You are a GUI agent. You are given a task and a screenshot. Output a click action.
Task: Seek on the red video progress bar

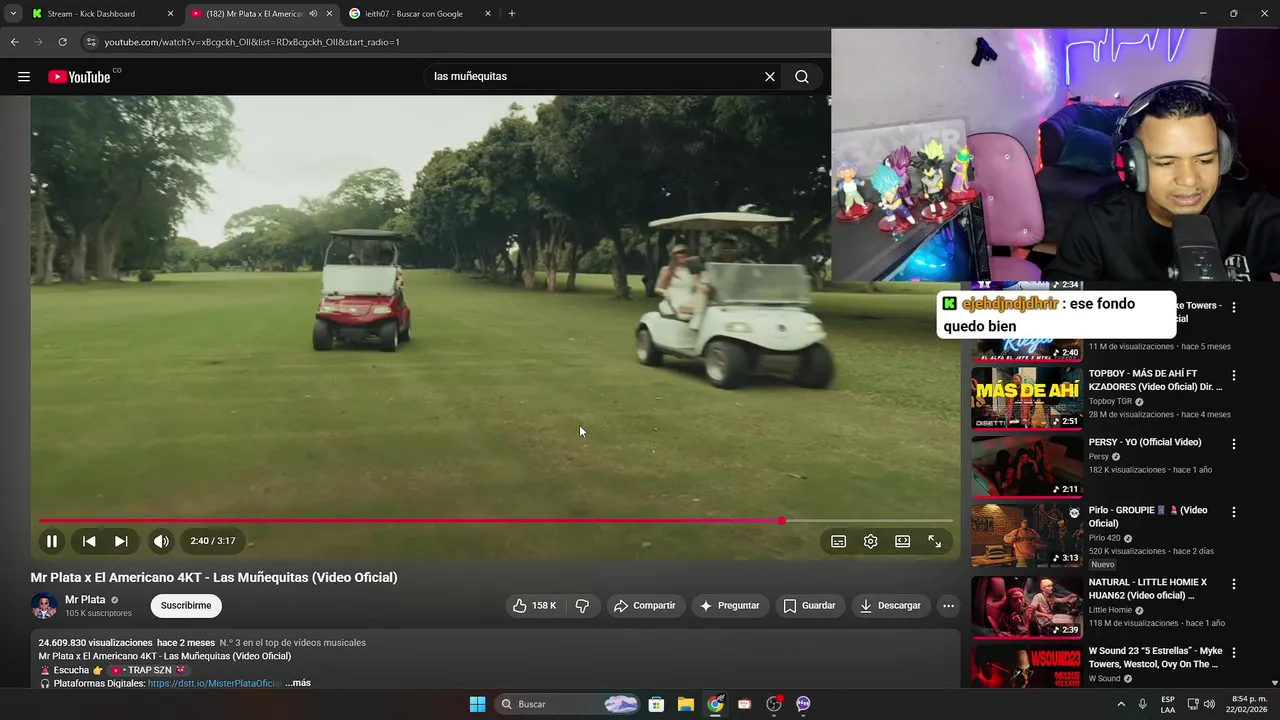coord(496,521)
